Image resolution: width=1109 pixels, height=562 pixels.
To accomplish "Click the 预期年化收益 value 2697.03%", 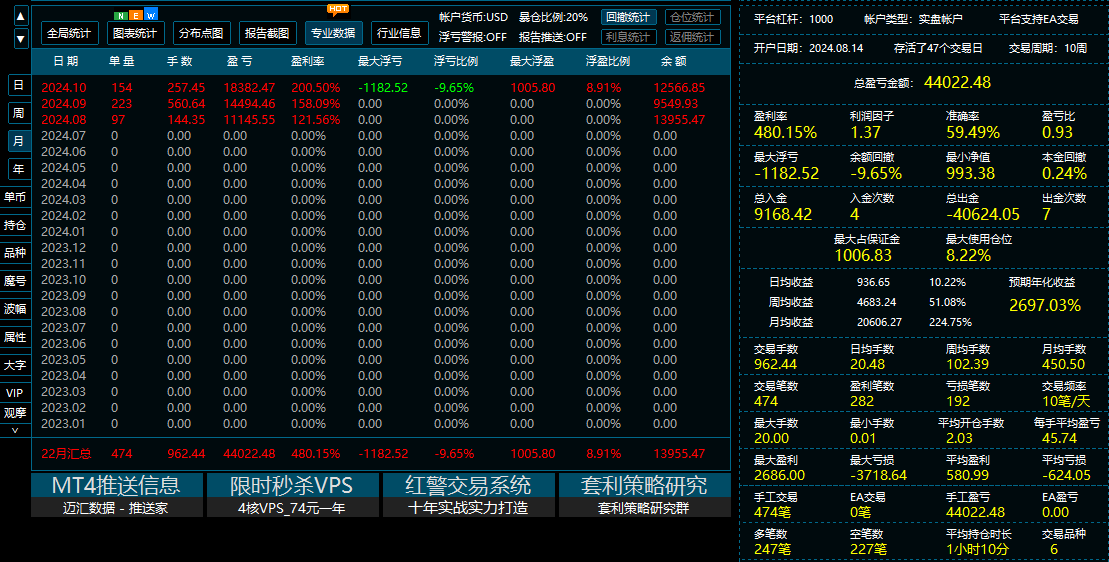I will click(1045, 305).
